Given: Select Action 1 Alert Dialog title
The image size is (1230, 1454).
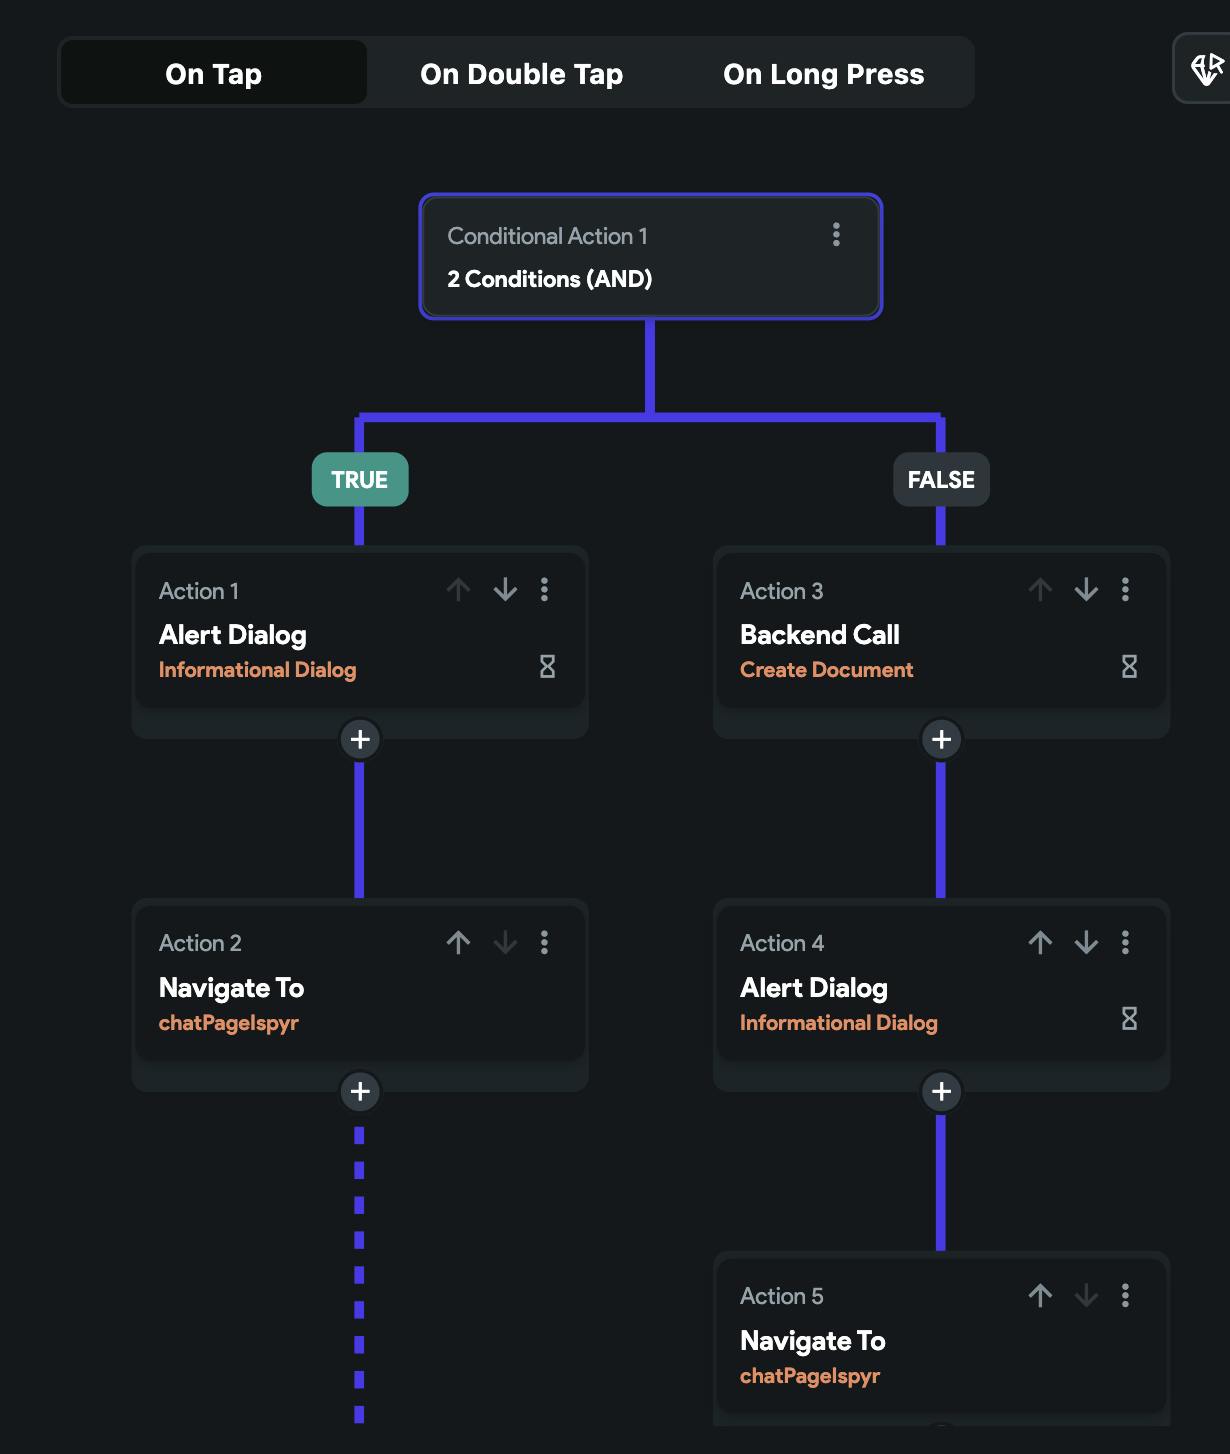Looking at the screenshot, I should [x=233, y=635].
